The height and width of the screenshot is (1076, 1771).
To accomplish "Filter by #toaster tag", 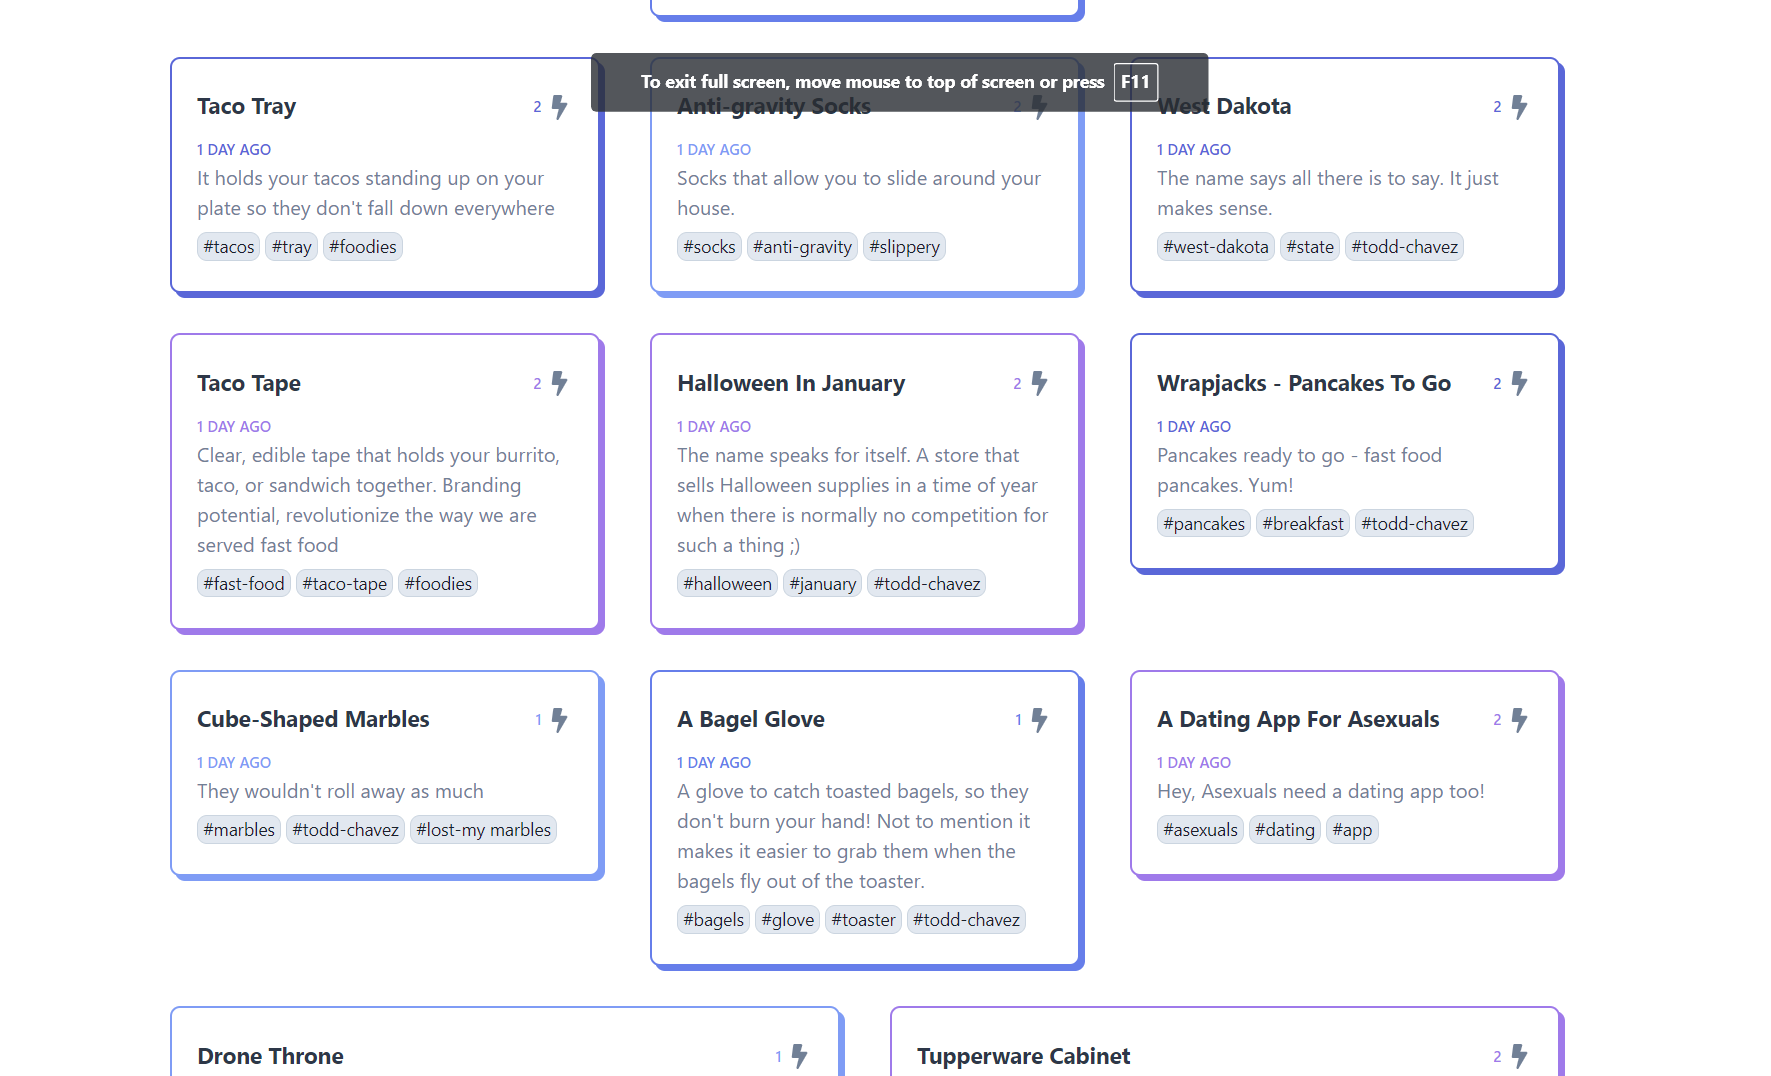I will click(x=864, y=920).
